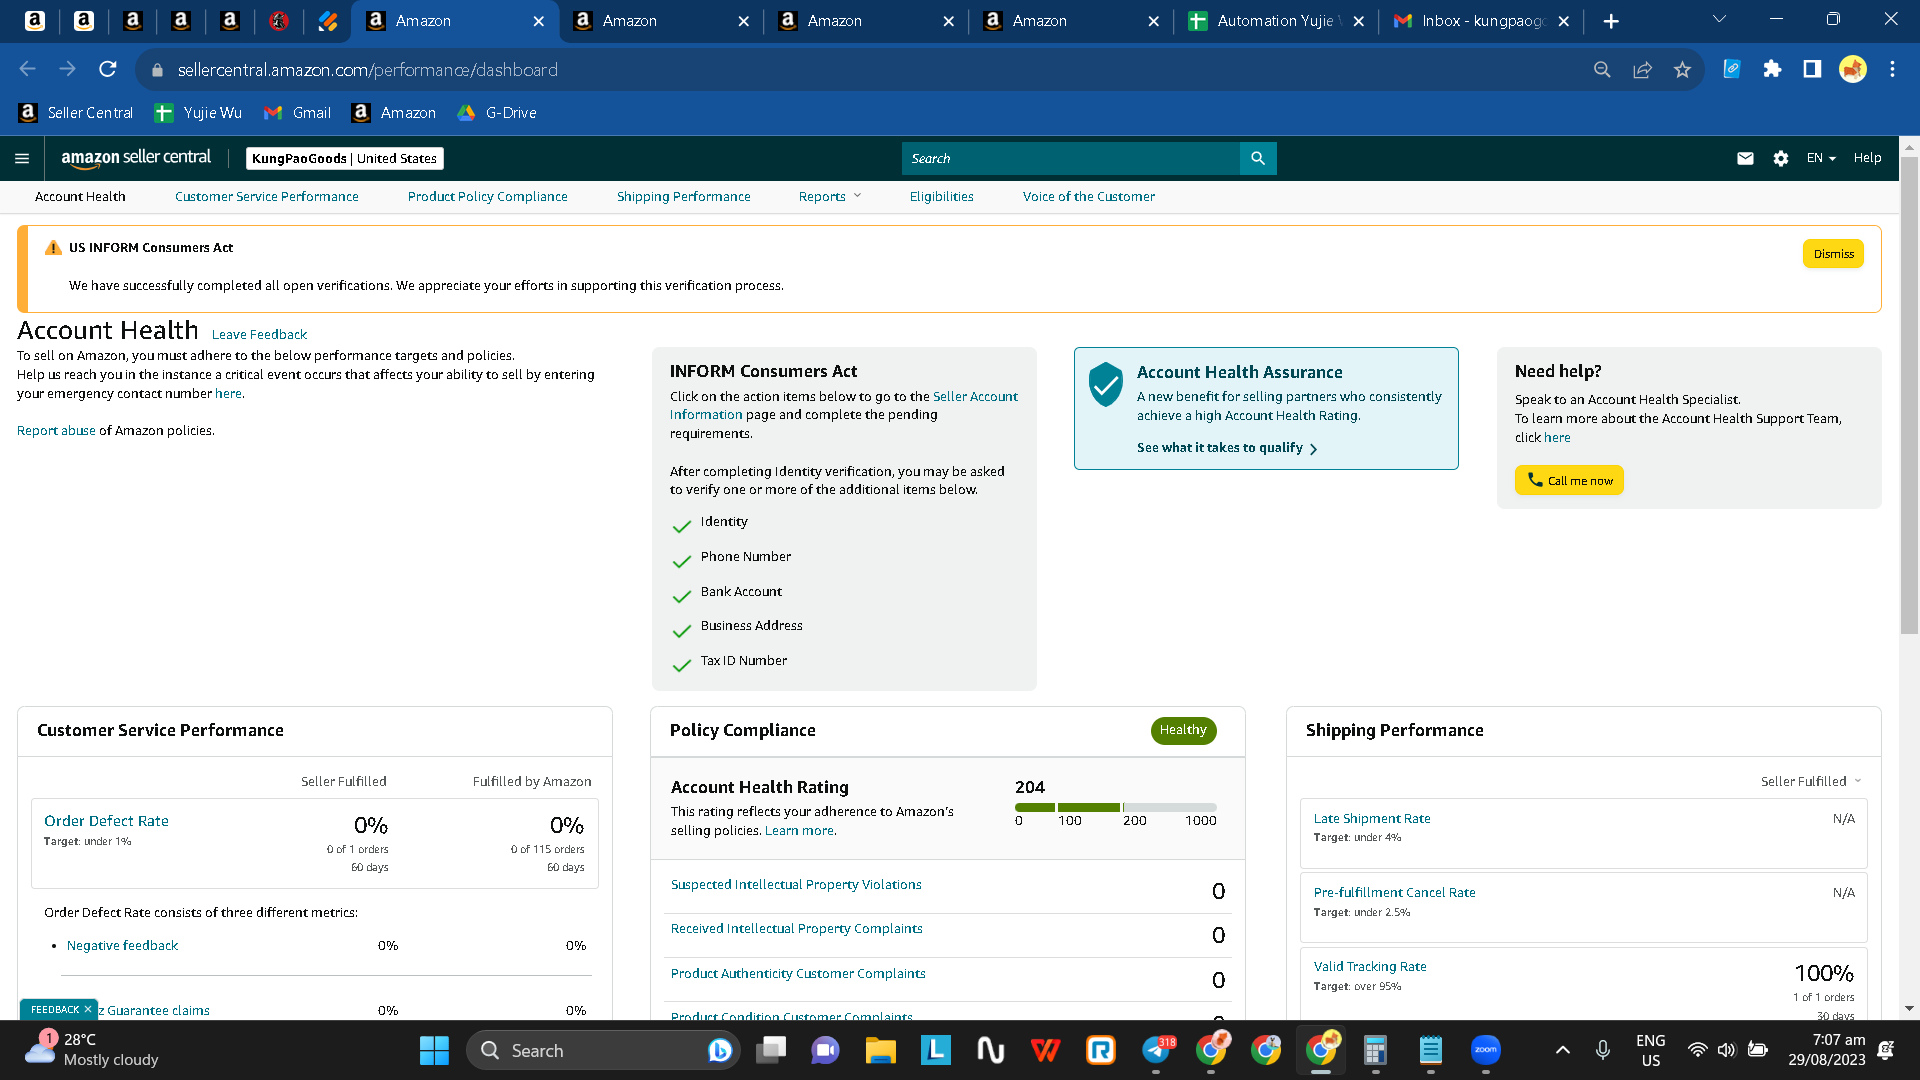This screenshot has width=1920, height=1080.
Task: Open the Eligibilities tab
Action: (x=942, y=197)
